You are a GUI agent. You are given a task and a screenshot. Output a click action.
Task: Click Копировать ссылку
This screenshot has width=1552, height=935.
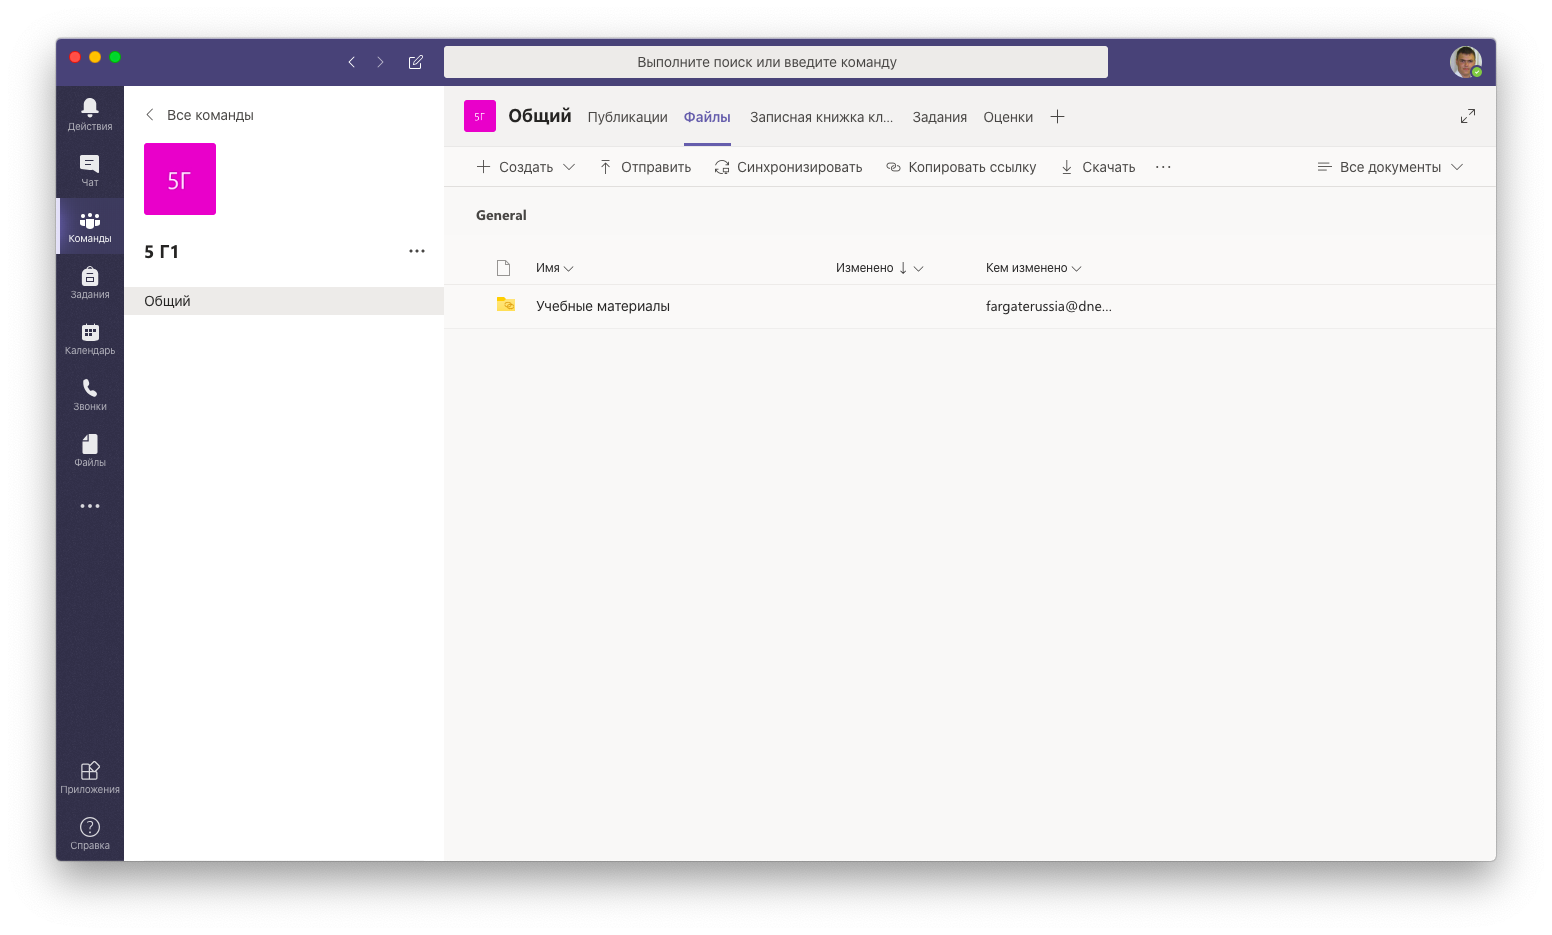(x=961, y=167)
